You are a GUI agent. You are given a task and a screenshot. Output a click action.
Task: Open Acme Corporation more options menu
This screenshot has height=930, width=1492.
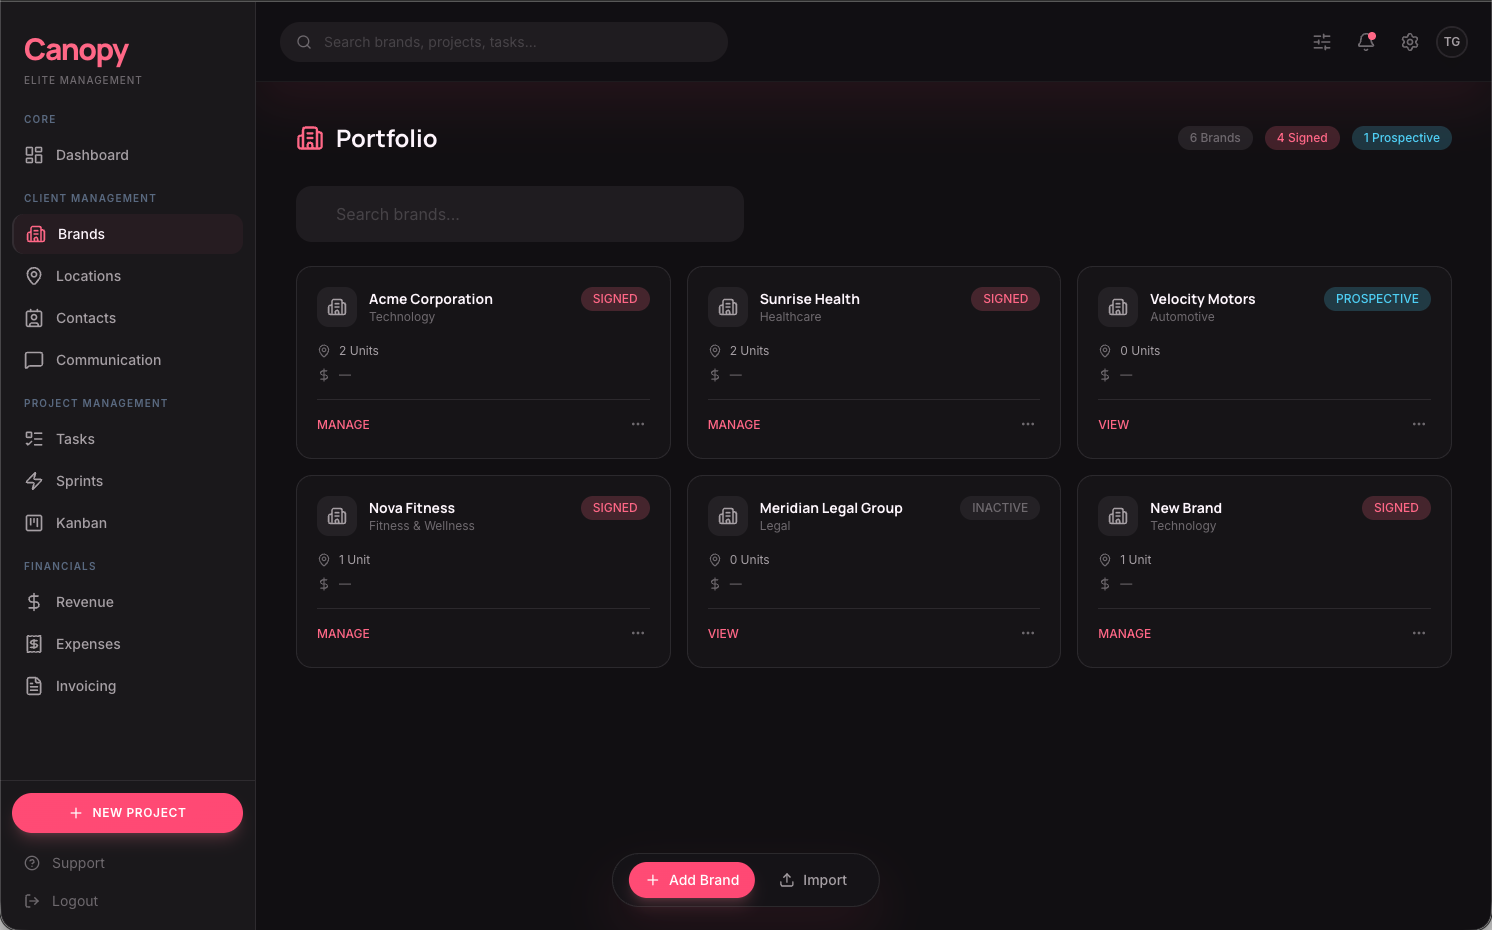pos(638,424)
